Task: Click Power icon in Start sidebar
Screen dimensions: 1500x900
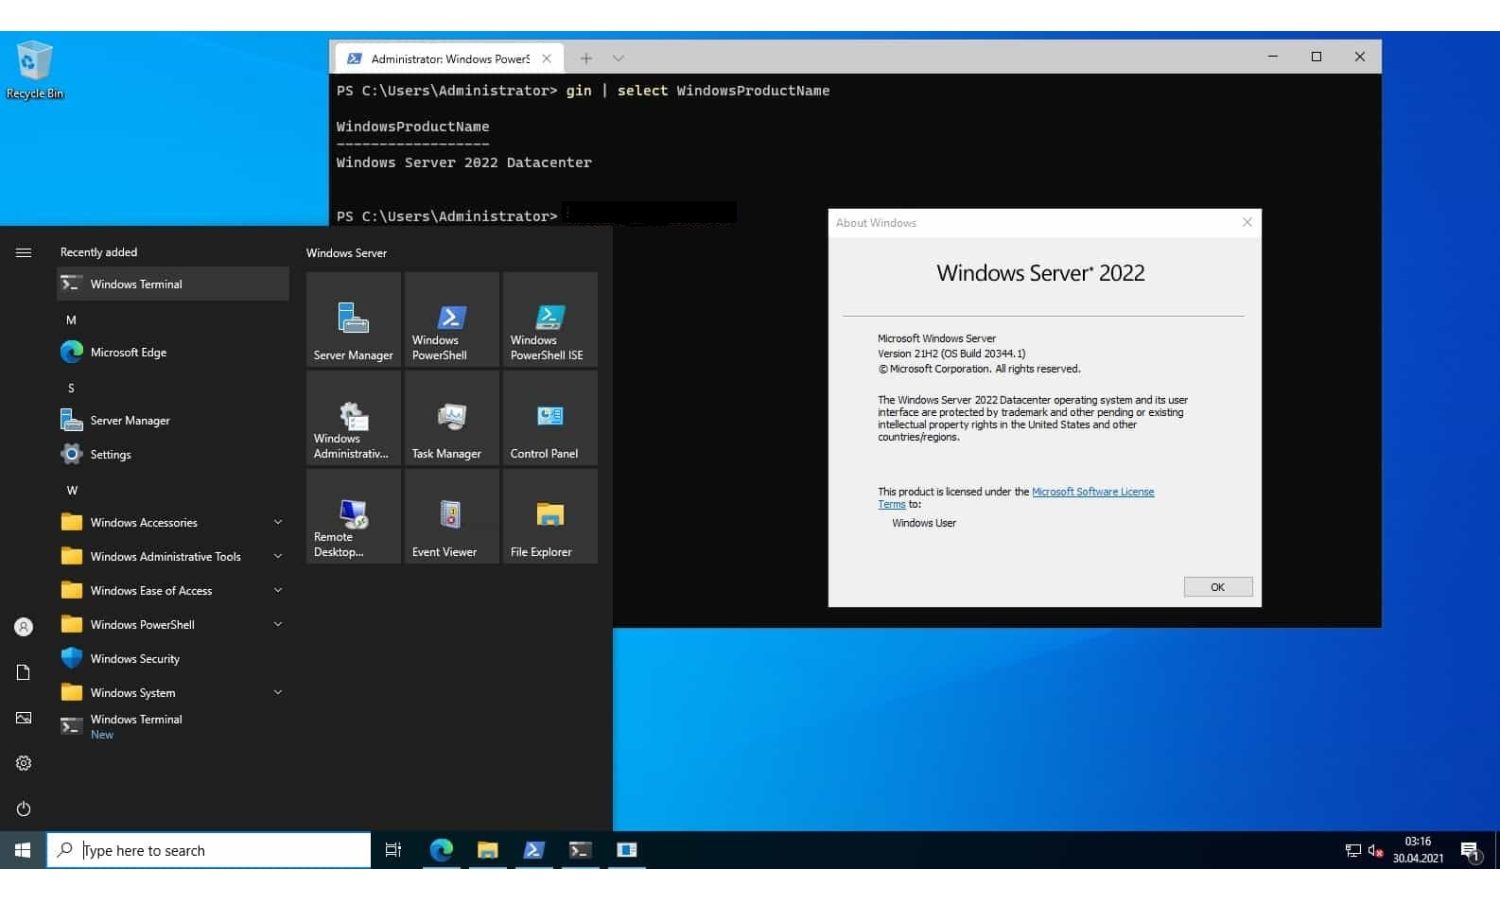Action: click(x=23, y=808)
